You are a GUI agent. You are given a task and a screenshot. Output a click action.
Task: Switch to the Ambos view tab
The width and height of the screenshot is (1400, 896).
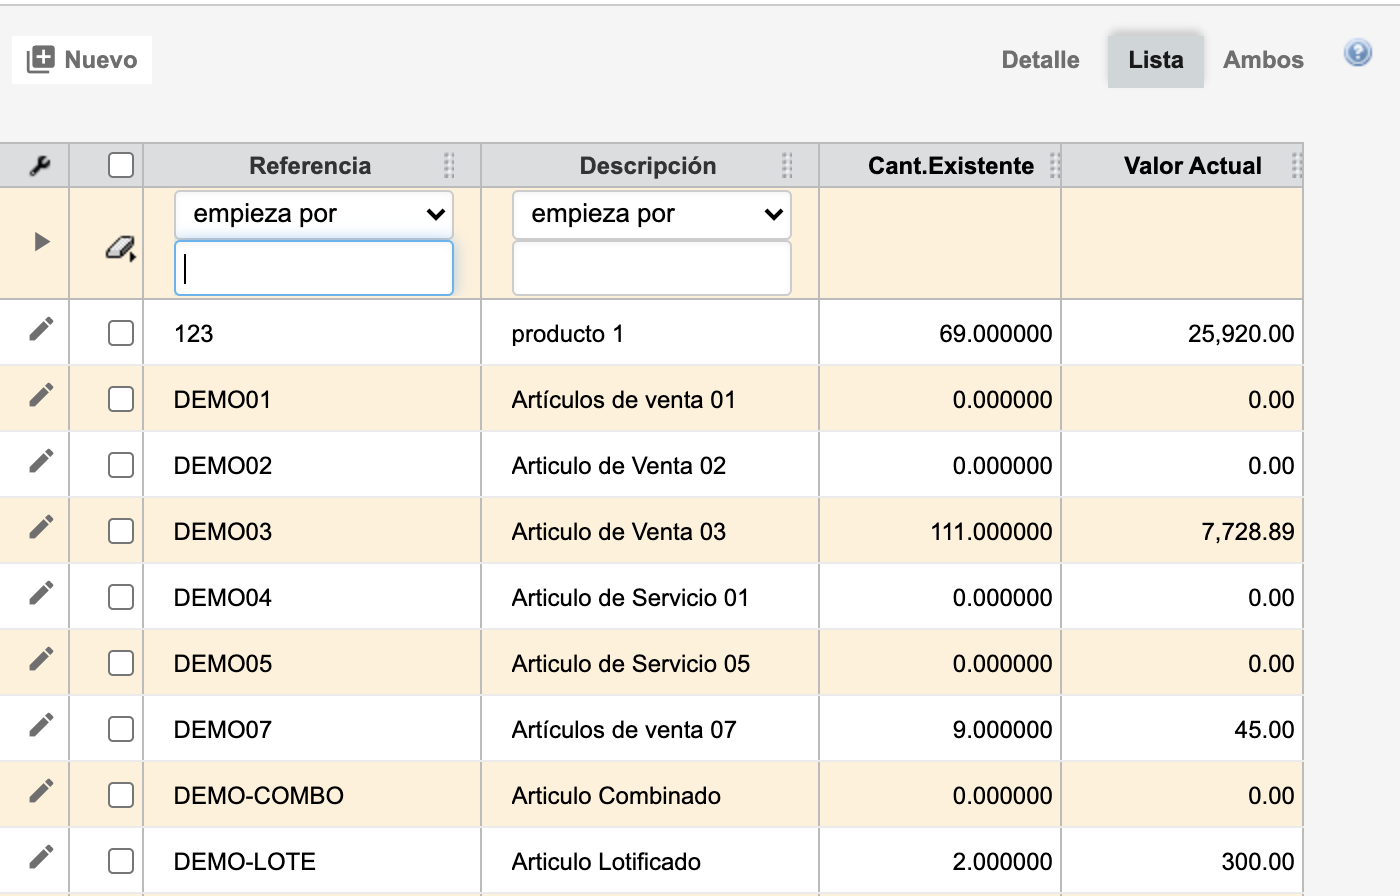tap(1263, 60)
